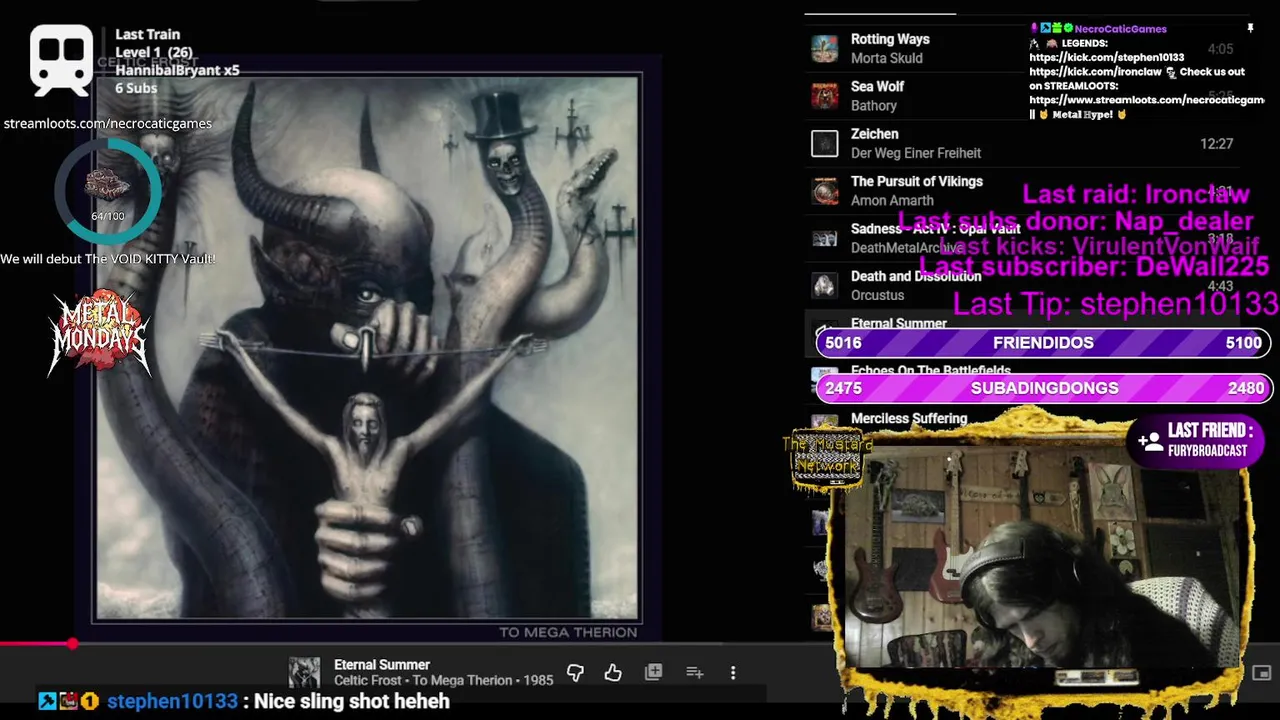The image size is (1280, 720).
Task: Click stephen10133 username in bottom chat
Action: pos(172,701)
